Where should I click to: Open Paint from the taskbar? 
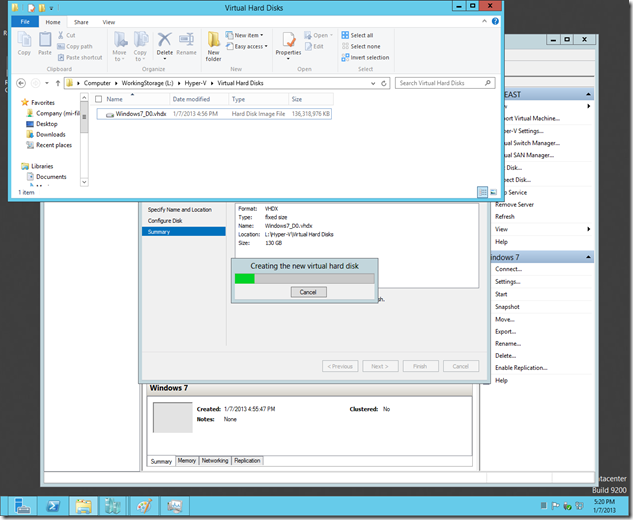click(144, 505)
